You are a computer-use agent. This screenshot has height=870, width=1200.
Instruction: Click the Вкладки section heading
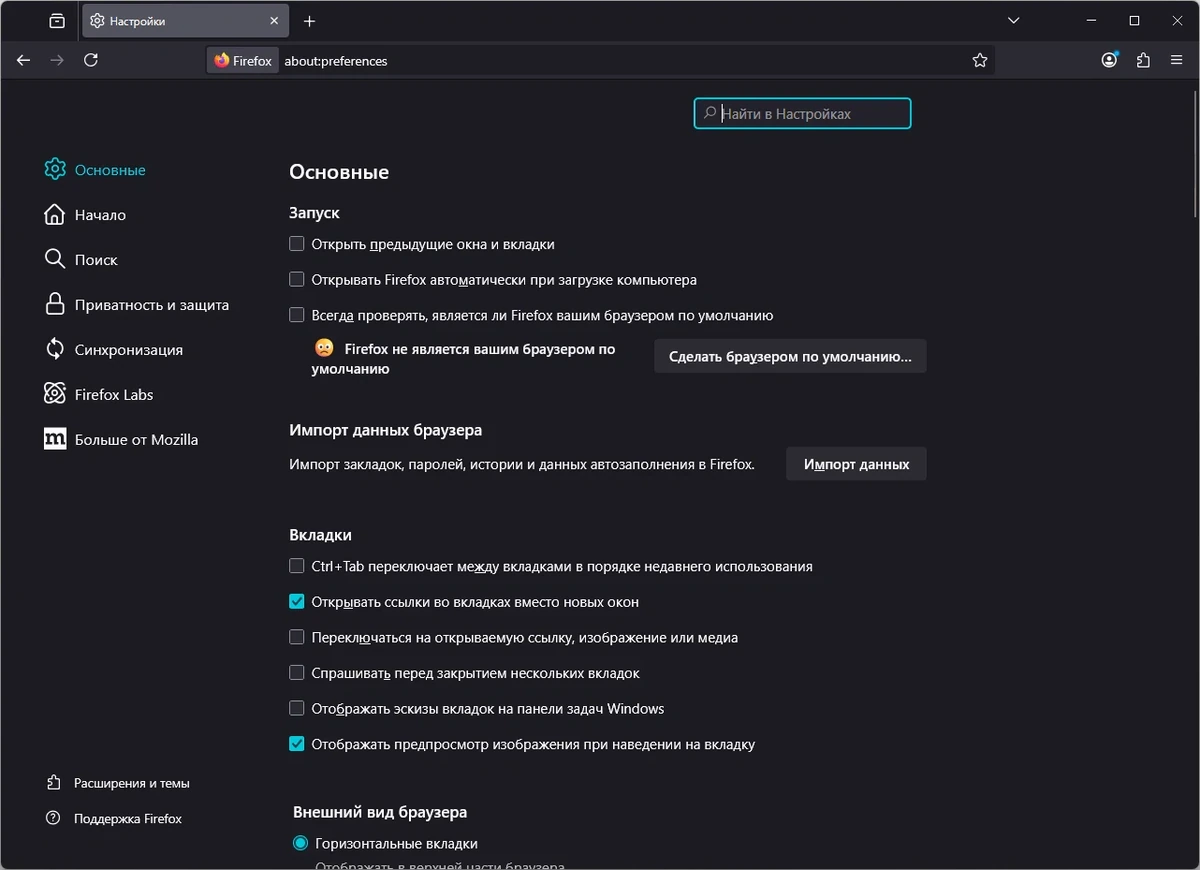pos(320,535)
